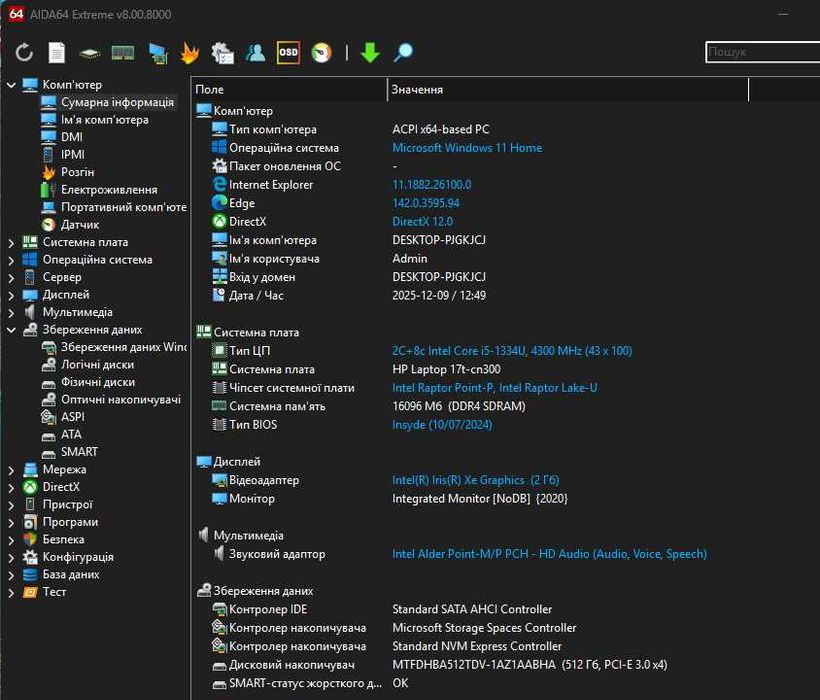This screenshot has height=700, width=820.
Task: Open the Портативний комп'ютер tree item
Action: (123, 207)
